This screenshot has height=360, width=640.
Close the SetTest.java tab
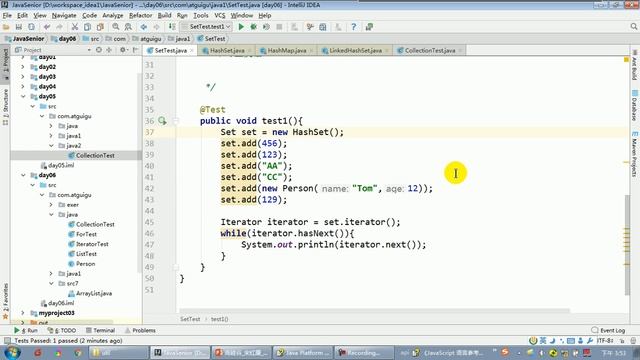[192, 51]
